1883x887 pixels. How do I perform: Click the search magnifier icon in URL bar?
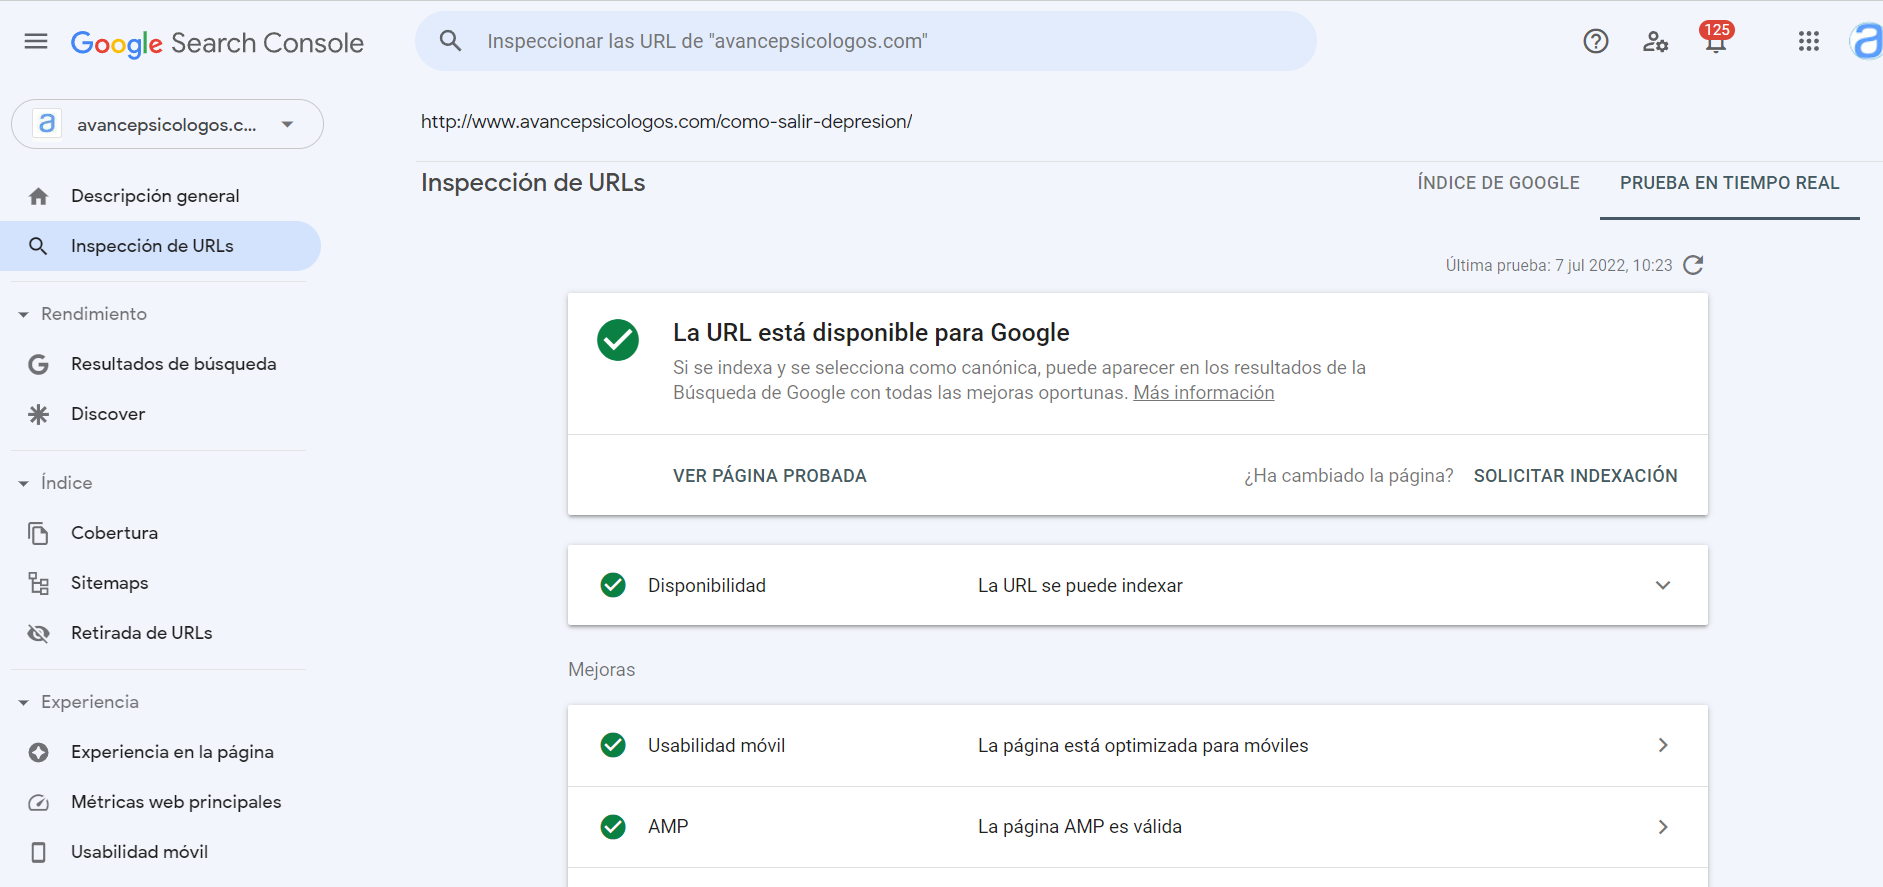(x=450, y=41)
